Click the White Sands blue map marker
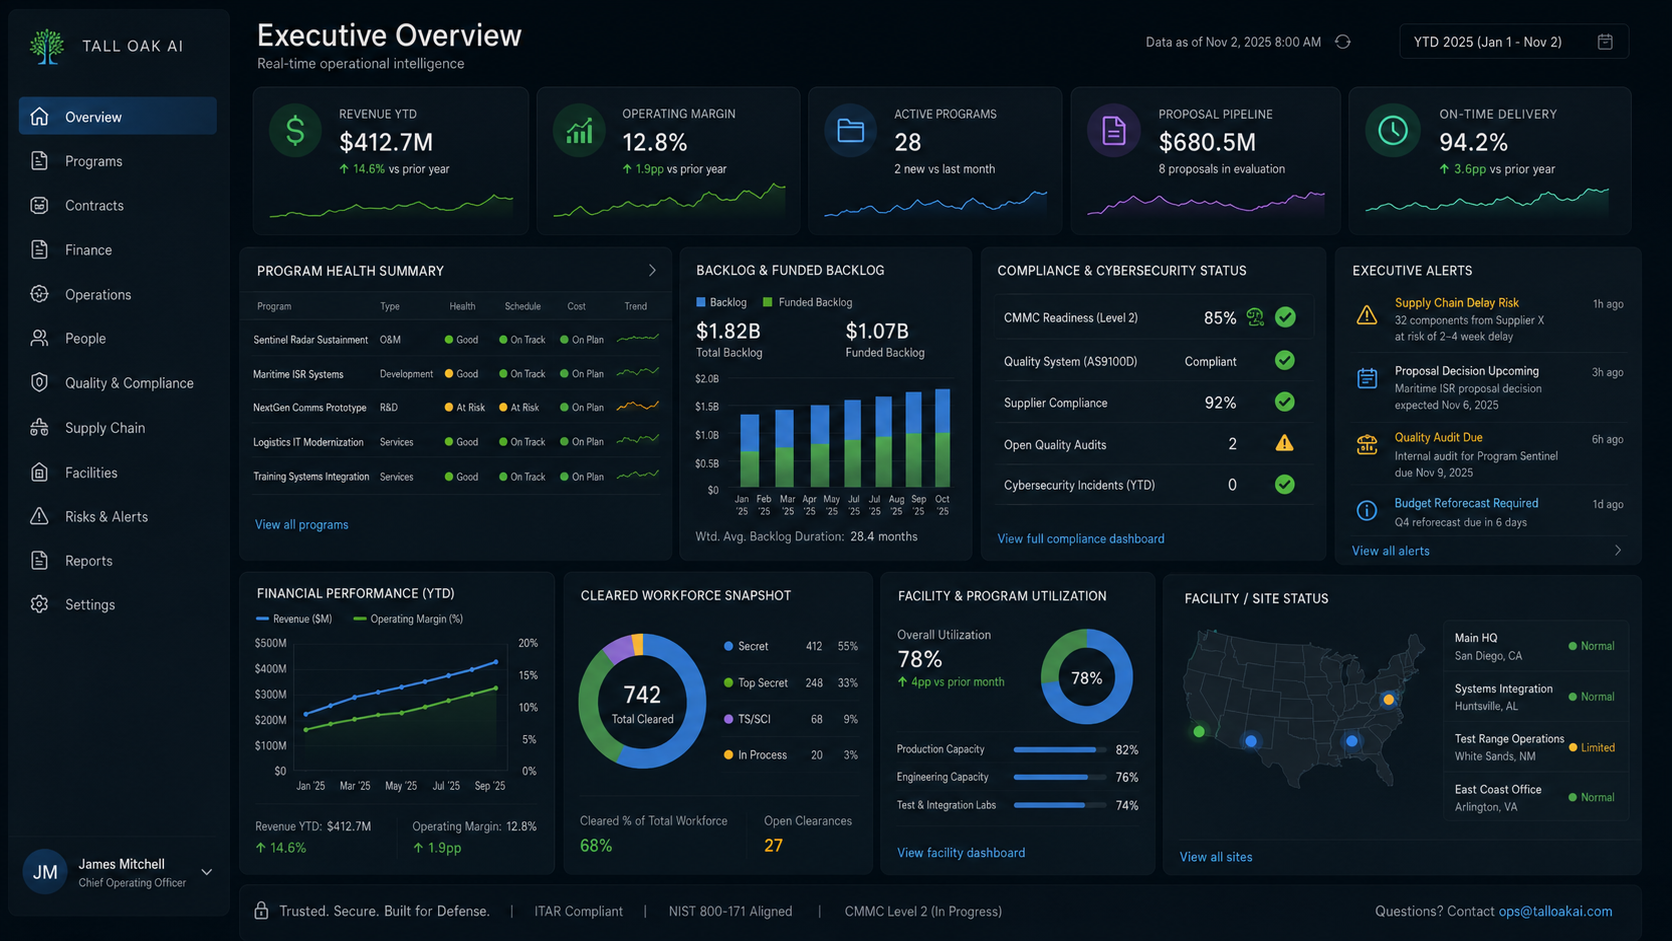 click(1251, 741)
